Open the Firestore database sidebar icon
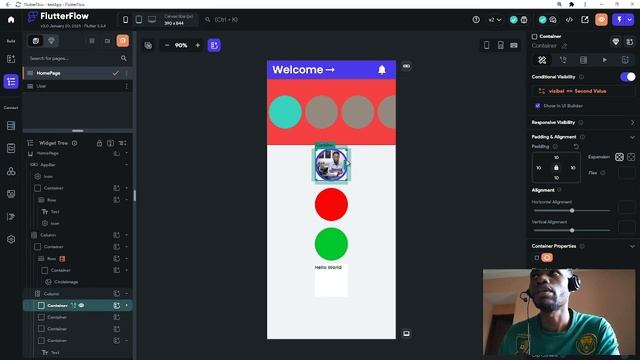640x360 pixels. point(11,126)
